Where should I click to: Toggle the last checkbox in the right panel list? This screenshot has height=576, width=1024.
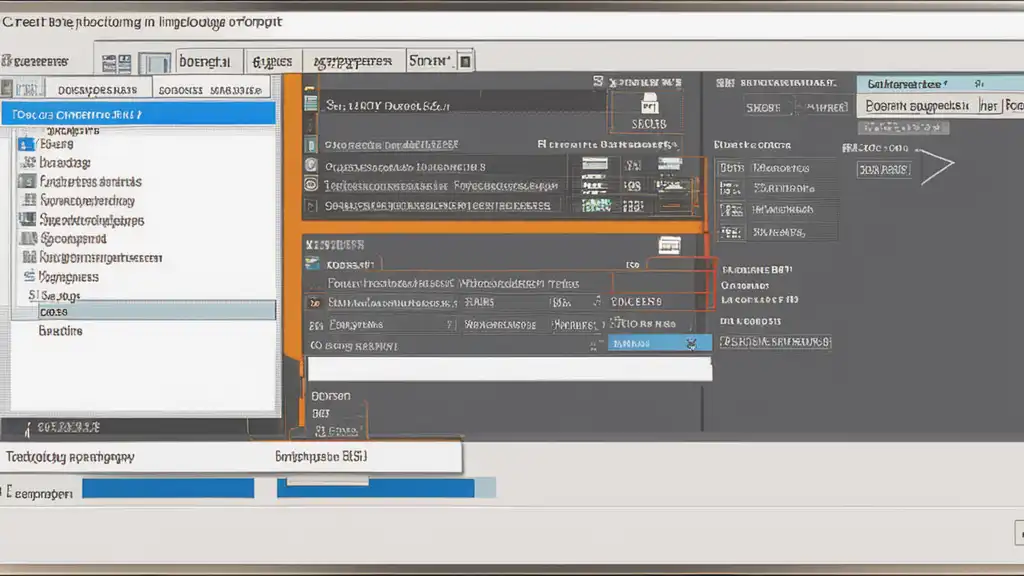pos(732,232)
